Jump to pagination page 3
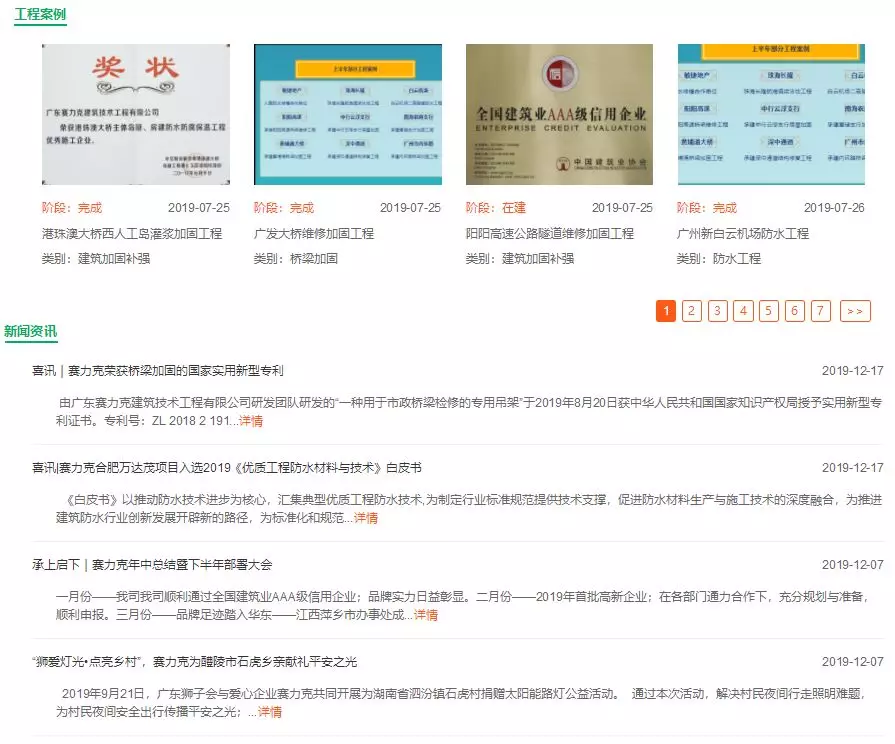Image resolution: width=895 pixels, height=744 pixels. pyautogui.click(x=718, y=311)
